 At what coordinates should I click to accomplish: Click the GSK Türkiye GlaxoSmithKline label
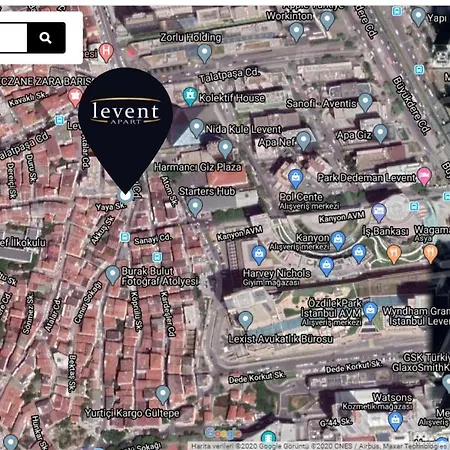(421, 362)
